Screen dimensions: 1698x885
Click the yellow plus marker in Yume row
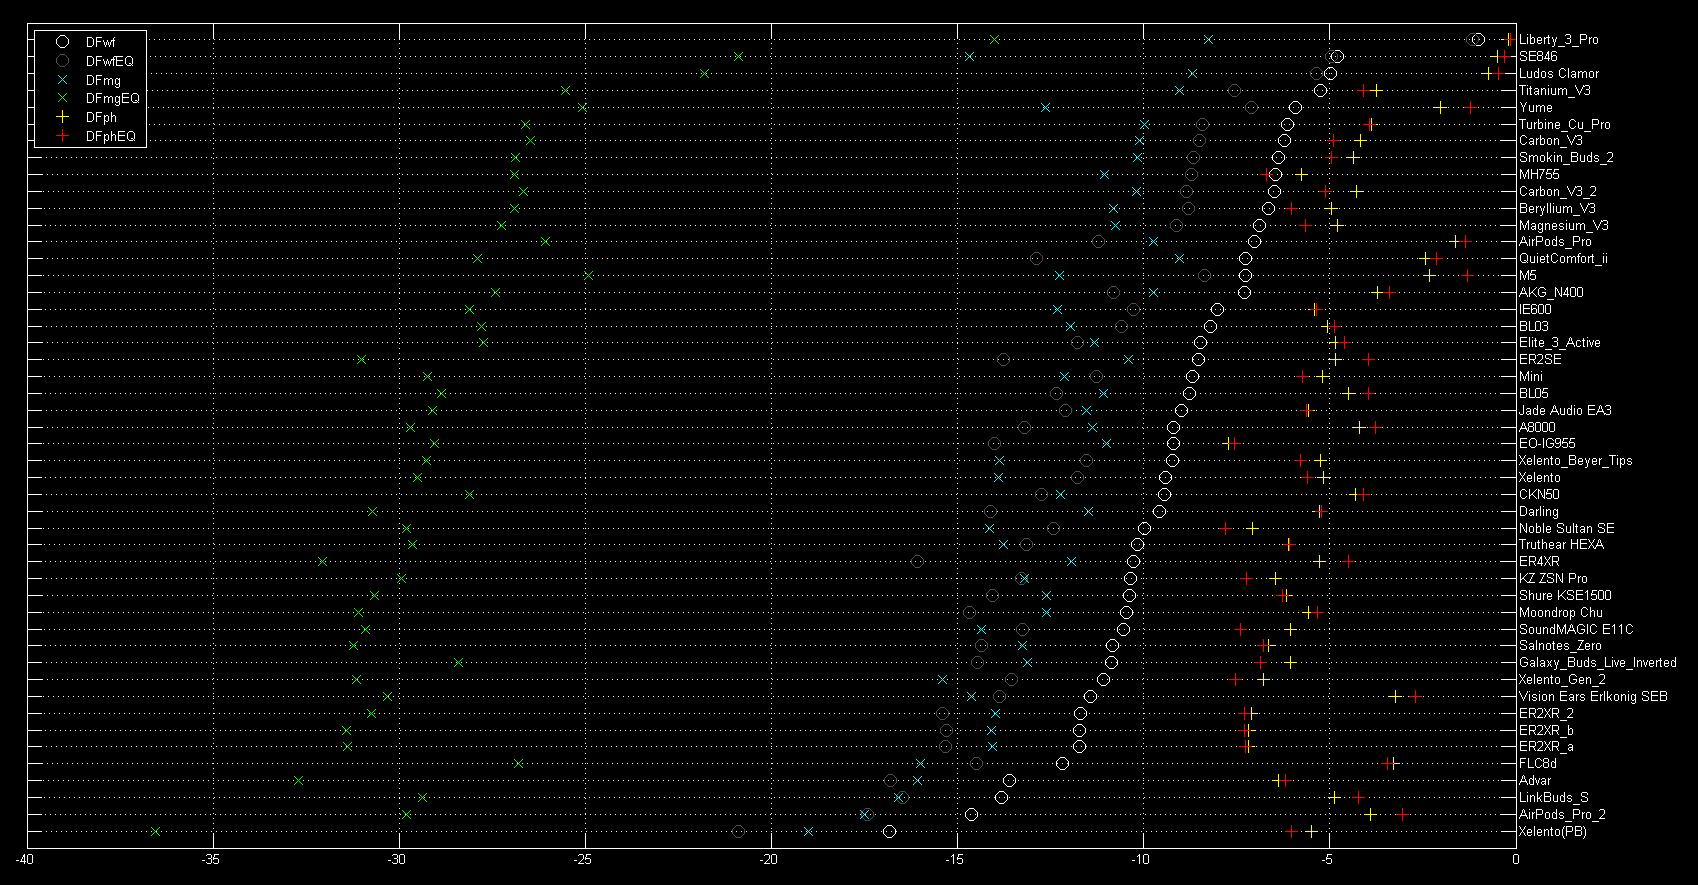point(1440,107)
